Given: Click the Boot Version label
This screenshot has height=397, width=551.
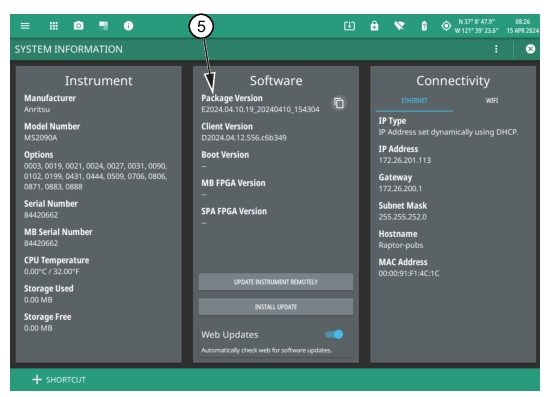Looking at the screenshot, I should coord(225,155).
